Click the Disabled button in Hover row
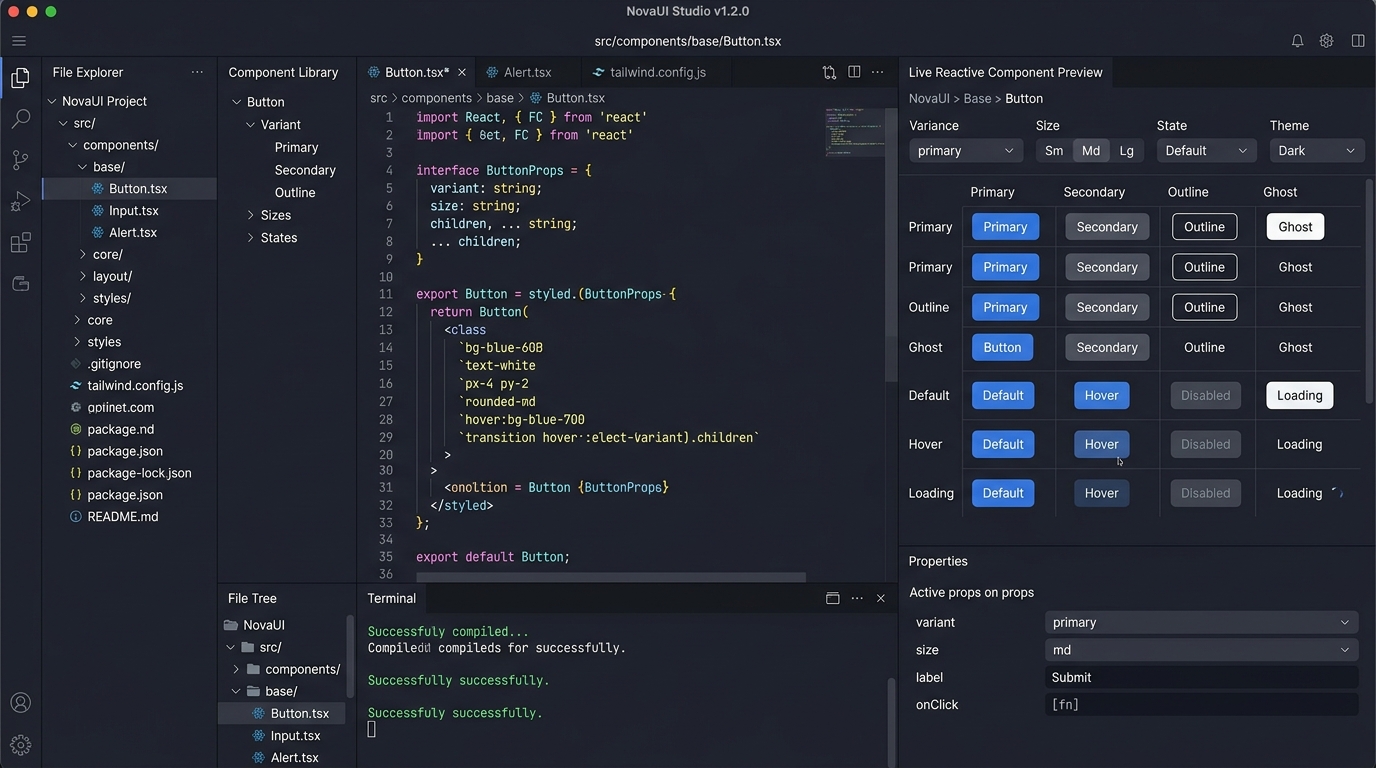Image resolution: width=1376 pixels, height=768 pixels. [1205, 444]
